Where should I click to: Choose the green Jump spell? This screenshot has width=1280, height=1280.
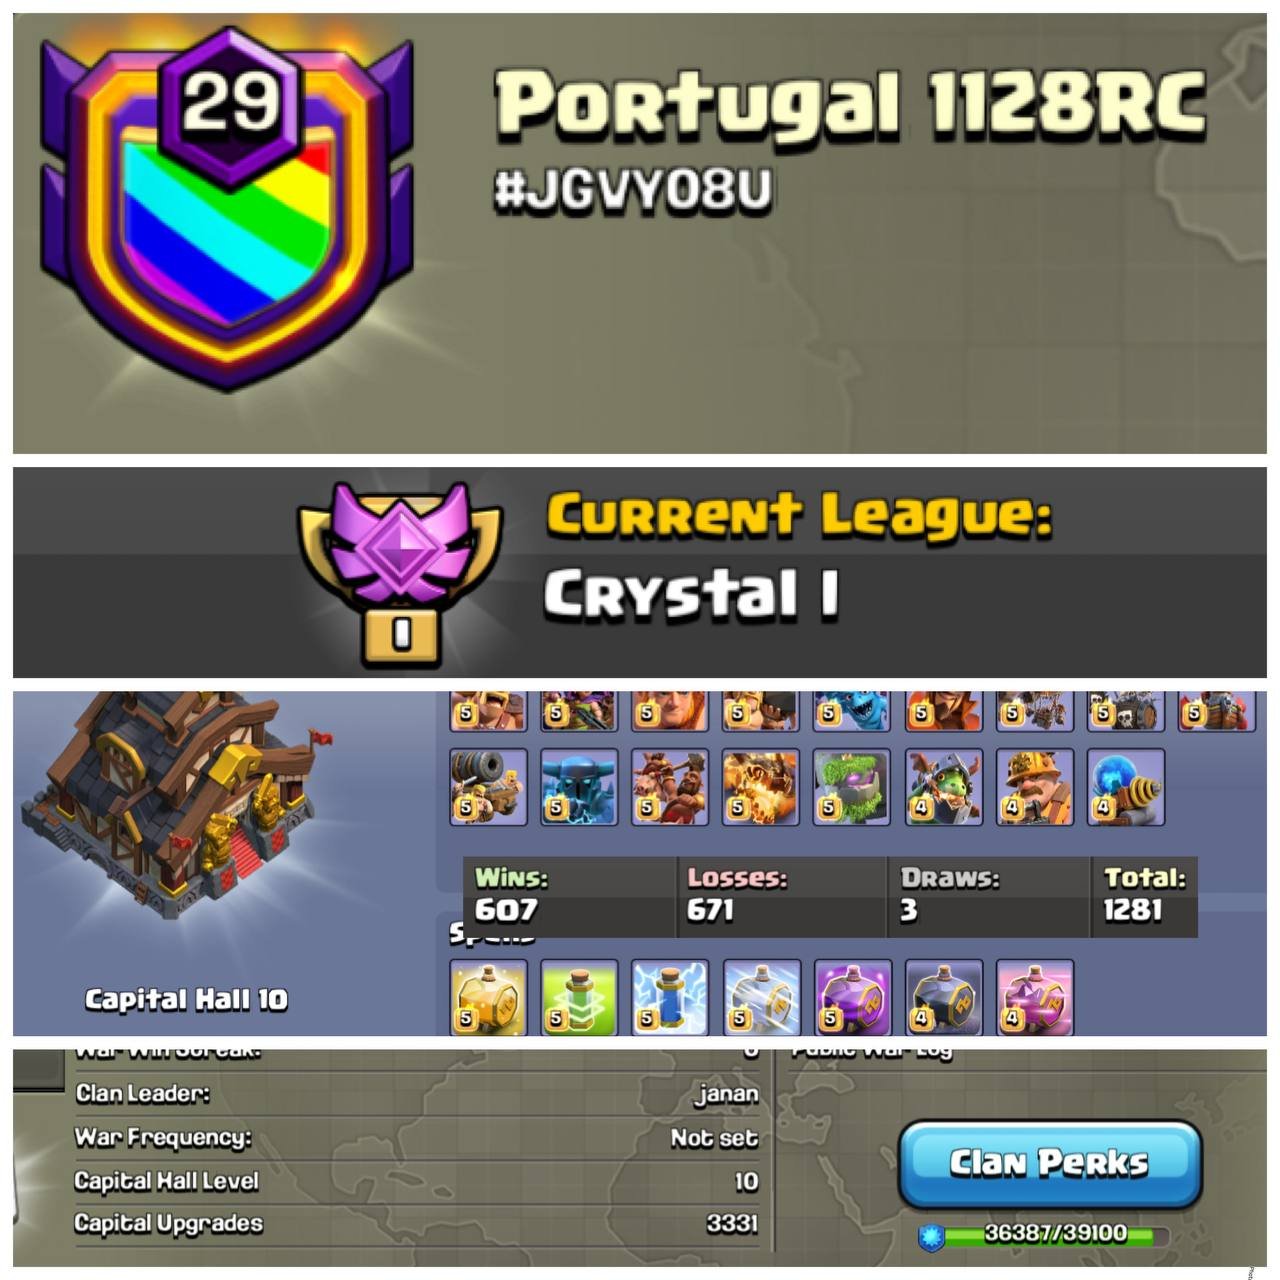(579, 997)
